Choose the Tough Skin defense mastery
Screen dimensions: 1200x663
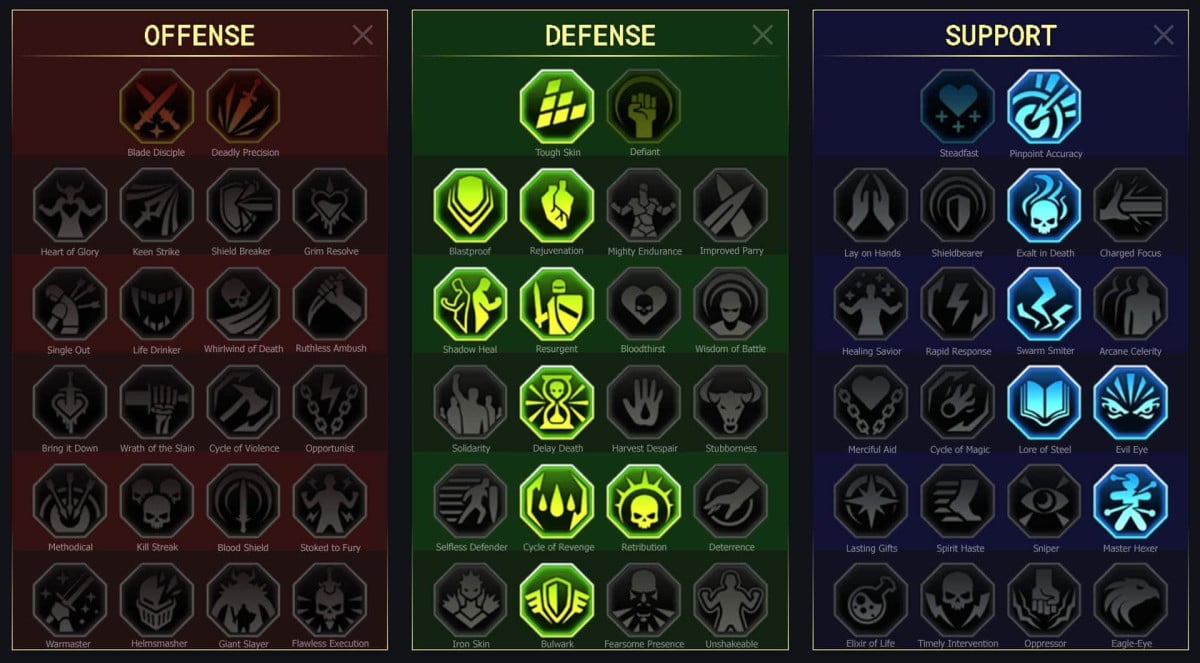click(x=557, y=106)
